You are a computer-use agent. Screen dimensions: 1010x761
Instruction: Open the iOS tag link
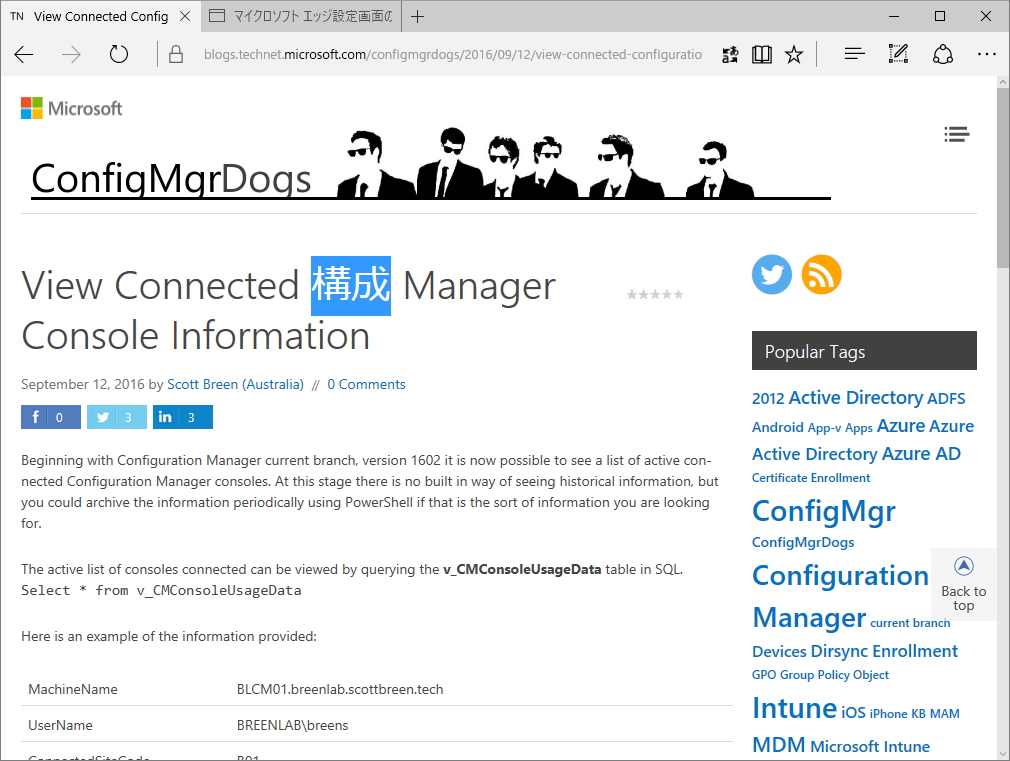click(x=853, y=712)
